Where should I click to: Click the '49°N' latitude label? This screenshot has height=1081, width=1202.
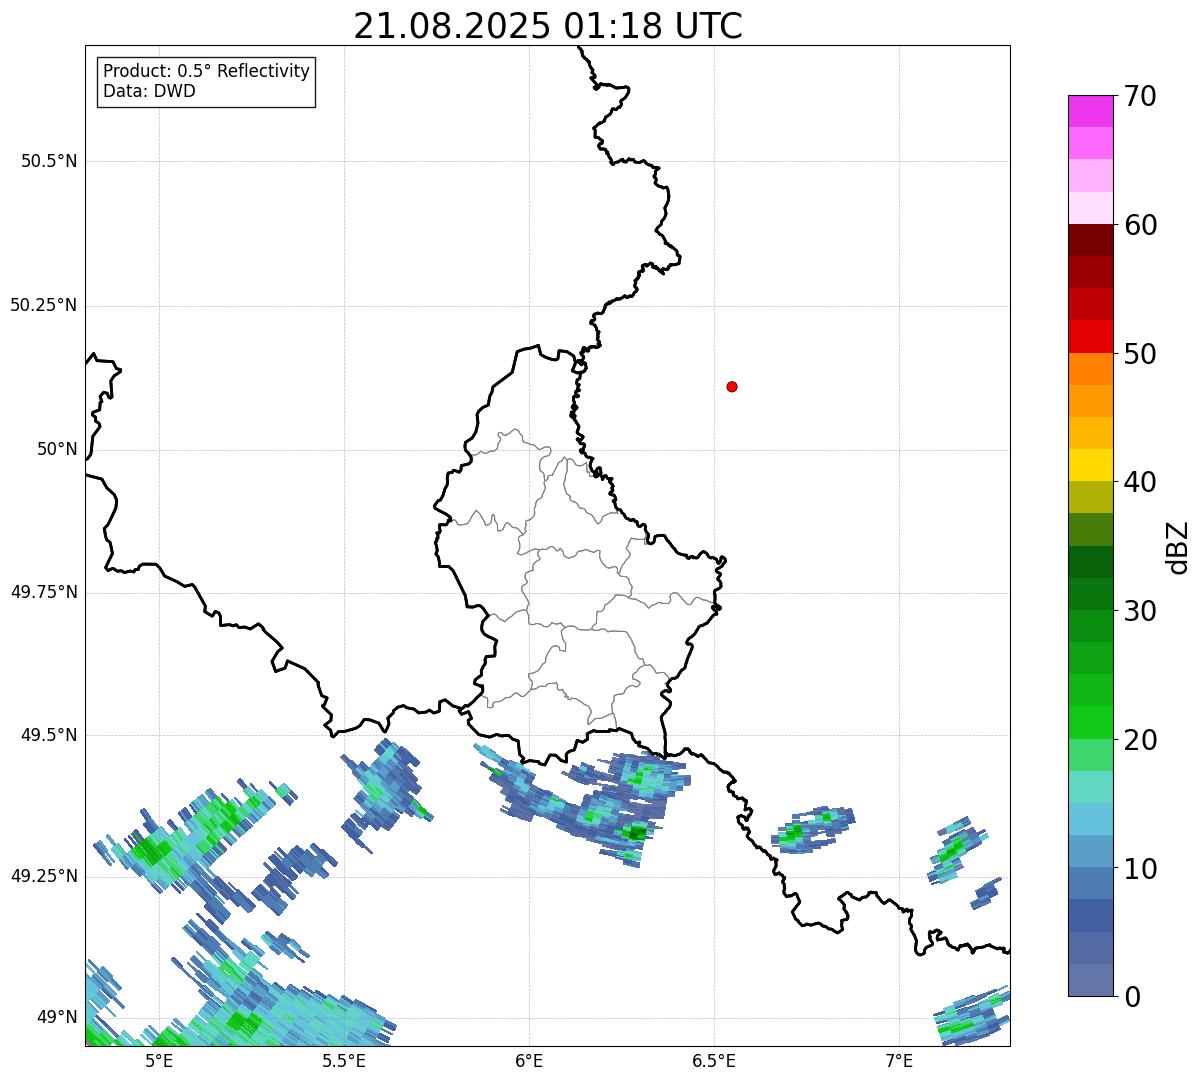pyautogui.click(x=57, y=1017)
